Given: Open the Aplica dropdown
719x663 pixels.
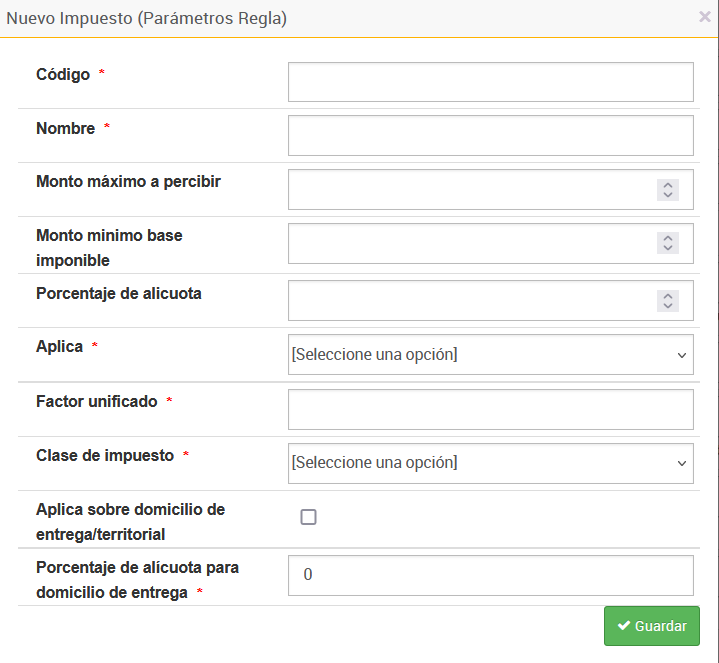Looking at the screenshot, I should (x=490, y=354).
